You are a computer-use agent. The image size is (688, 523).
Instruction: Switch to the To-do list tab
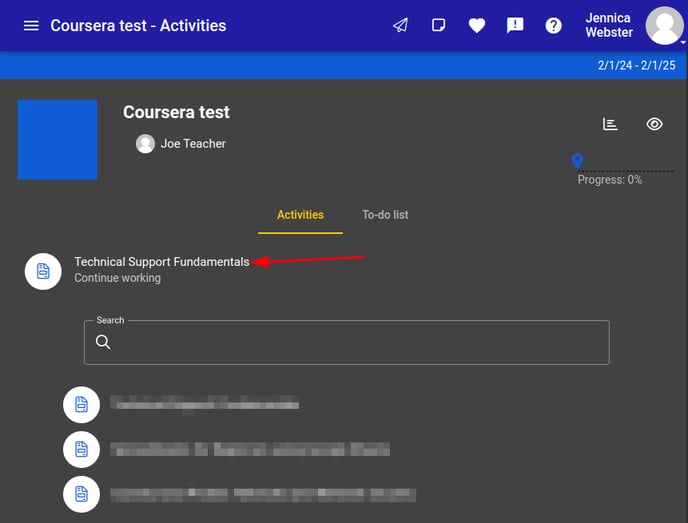pos(385,215)
